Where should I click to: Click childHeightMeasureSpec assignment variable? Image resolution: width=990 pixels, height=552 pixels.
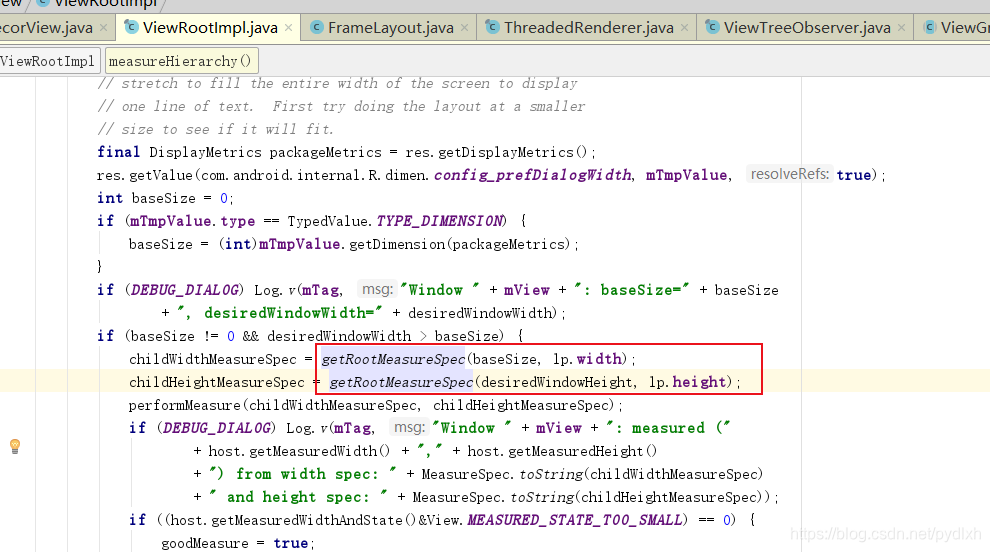[x=217, y=382]
